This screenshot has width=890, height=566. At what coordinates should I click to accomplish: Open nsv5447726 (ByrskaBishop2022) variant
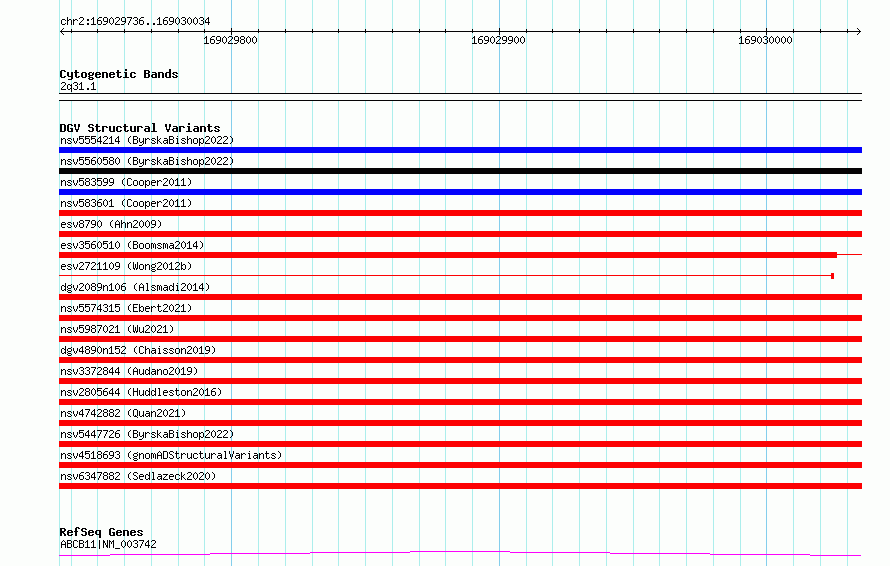pyautogui.click(x=146, y=434)
